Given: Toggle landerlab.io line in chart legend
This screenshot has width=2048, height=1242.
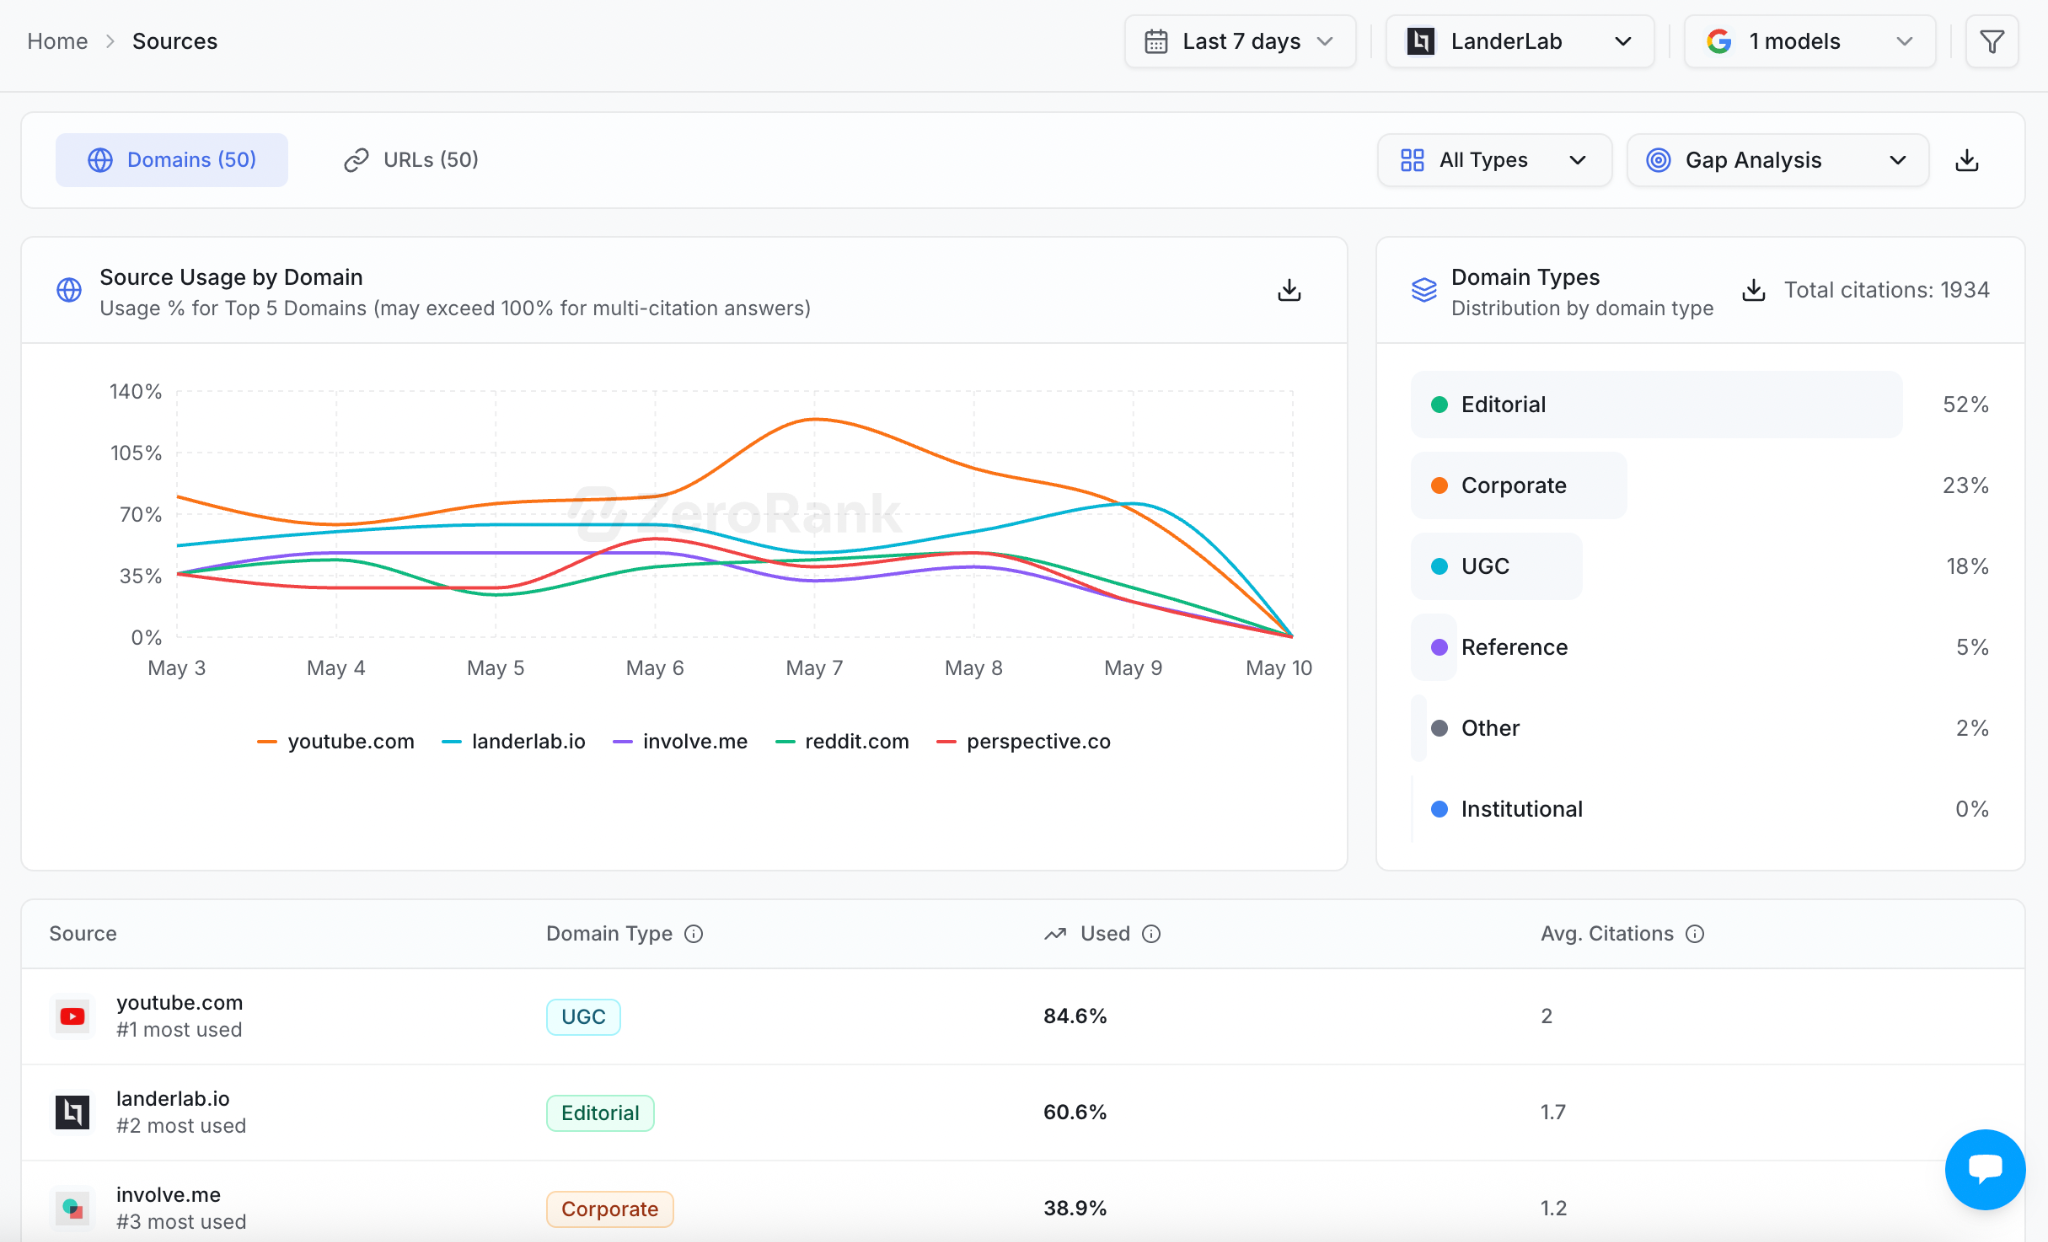Looking at the screenshot, I should (514, 741).
